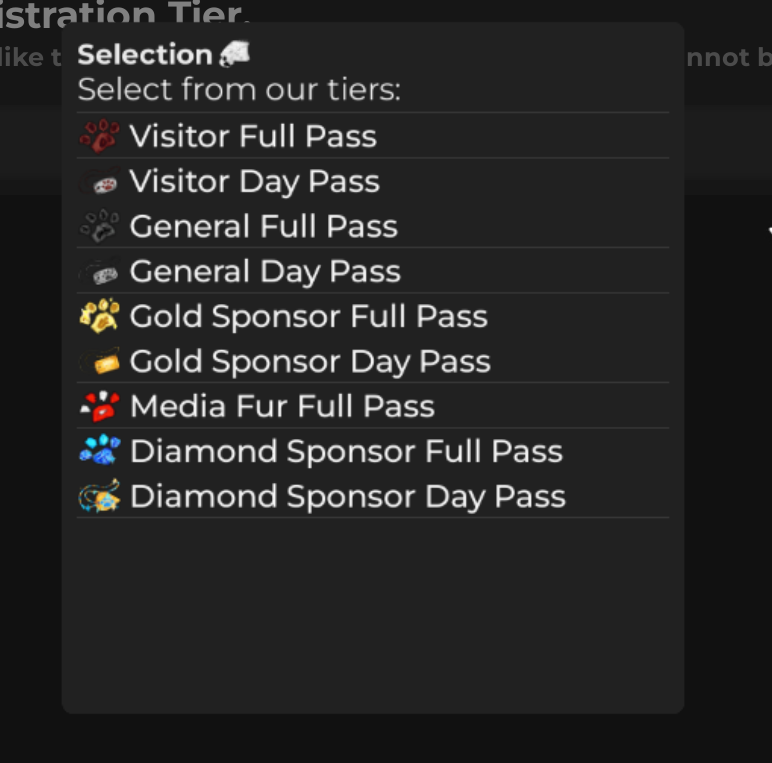This screenshot has height=763, width=772.
Task: Select General Day Pass tier
Action: pyautogui.click(x=265, y=272)
